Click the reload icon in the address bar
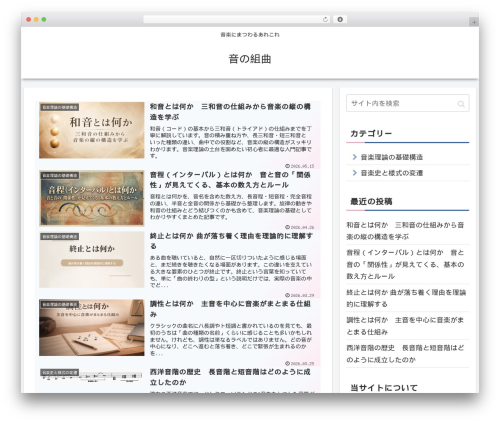The image size is (500, 423). pyautogui.click(x=325, y=19)
